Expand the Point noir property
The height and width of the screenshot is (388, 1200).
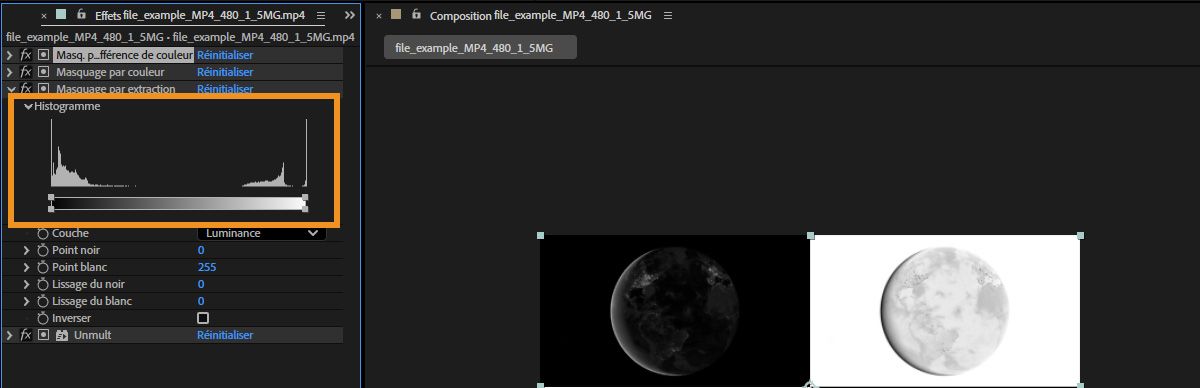pyautogui.click(x=27, y=250)
